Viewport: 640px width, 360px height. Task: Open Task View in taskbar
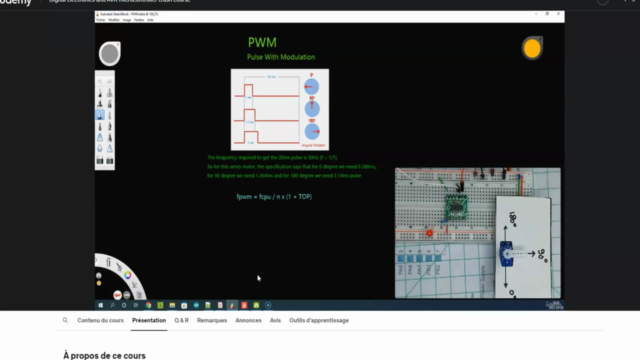point(136,305)
